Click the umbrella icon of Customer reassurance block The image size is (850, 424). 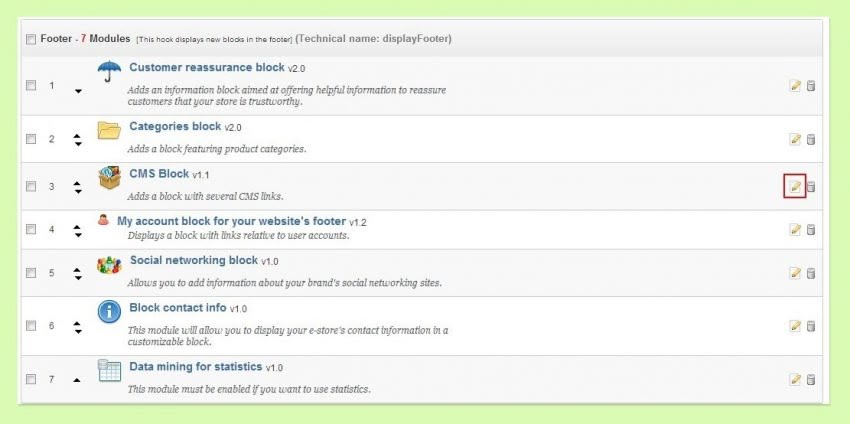(x=109, y=71)
